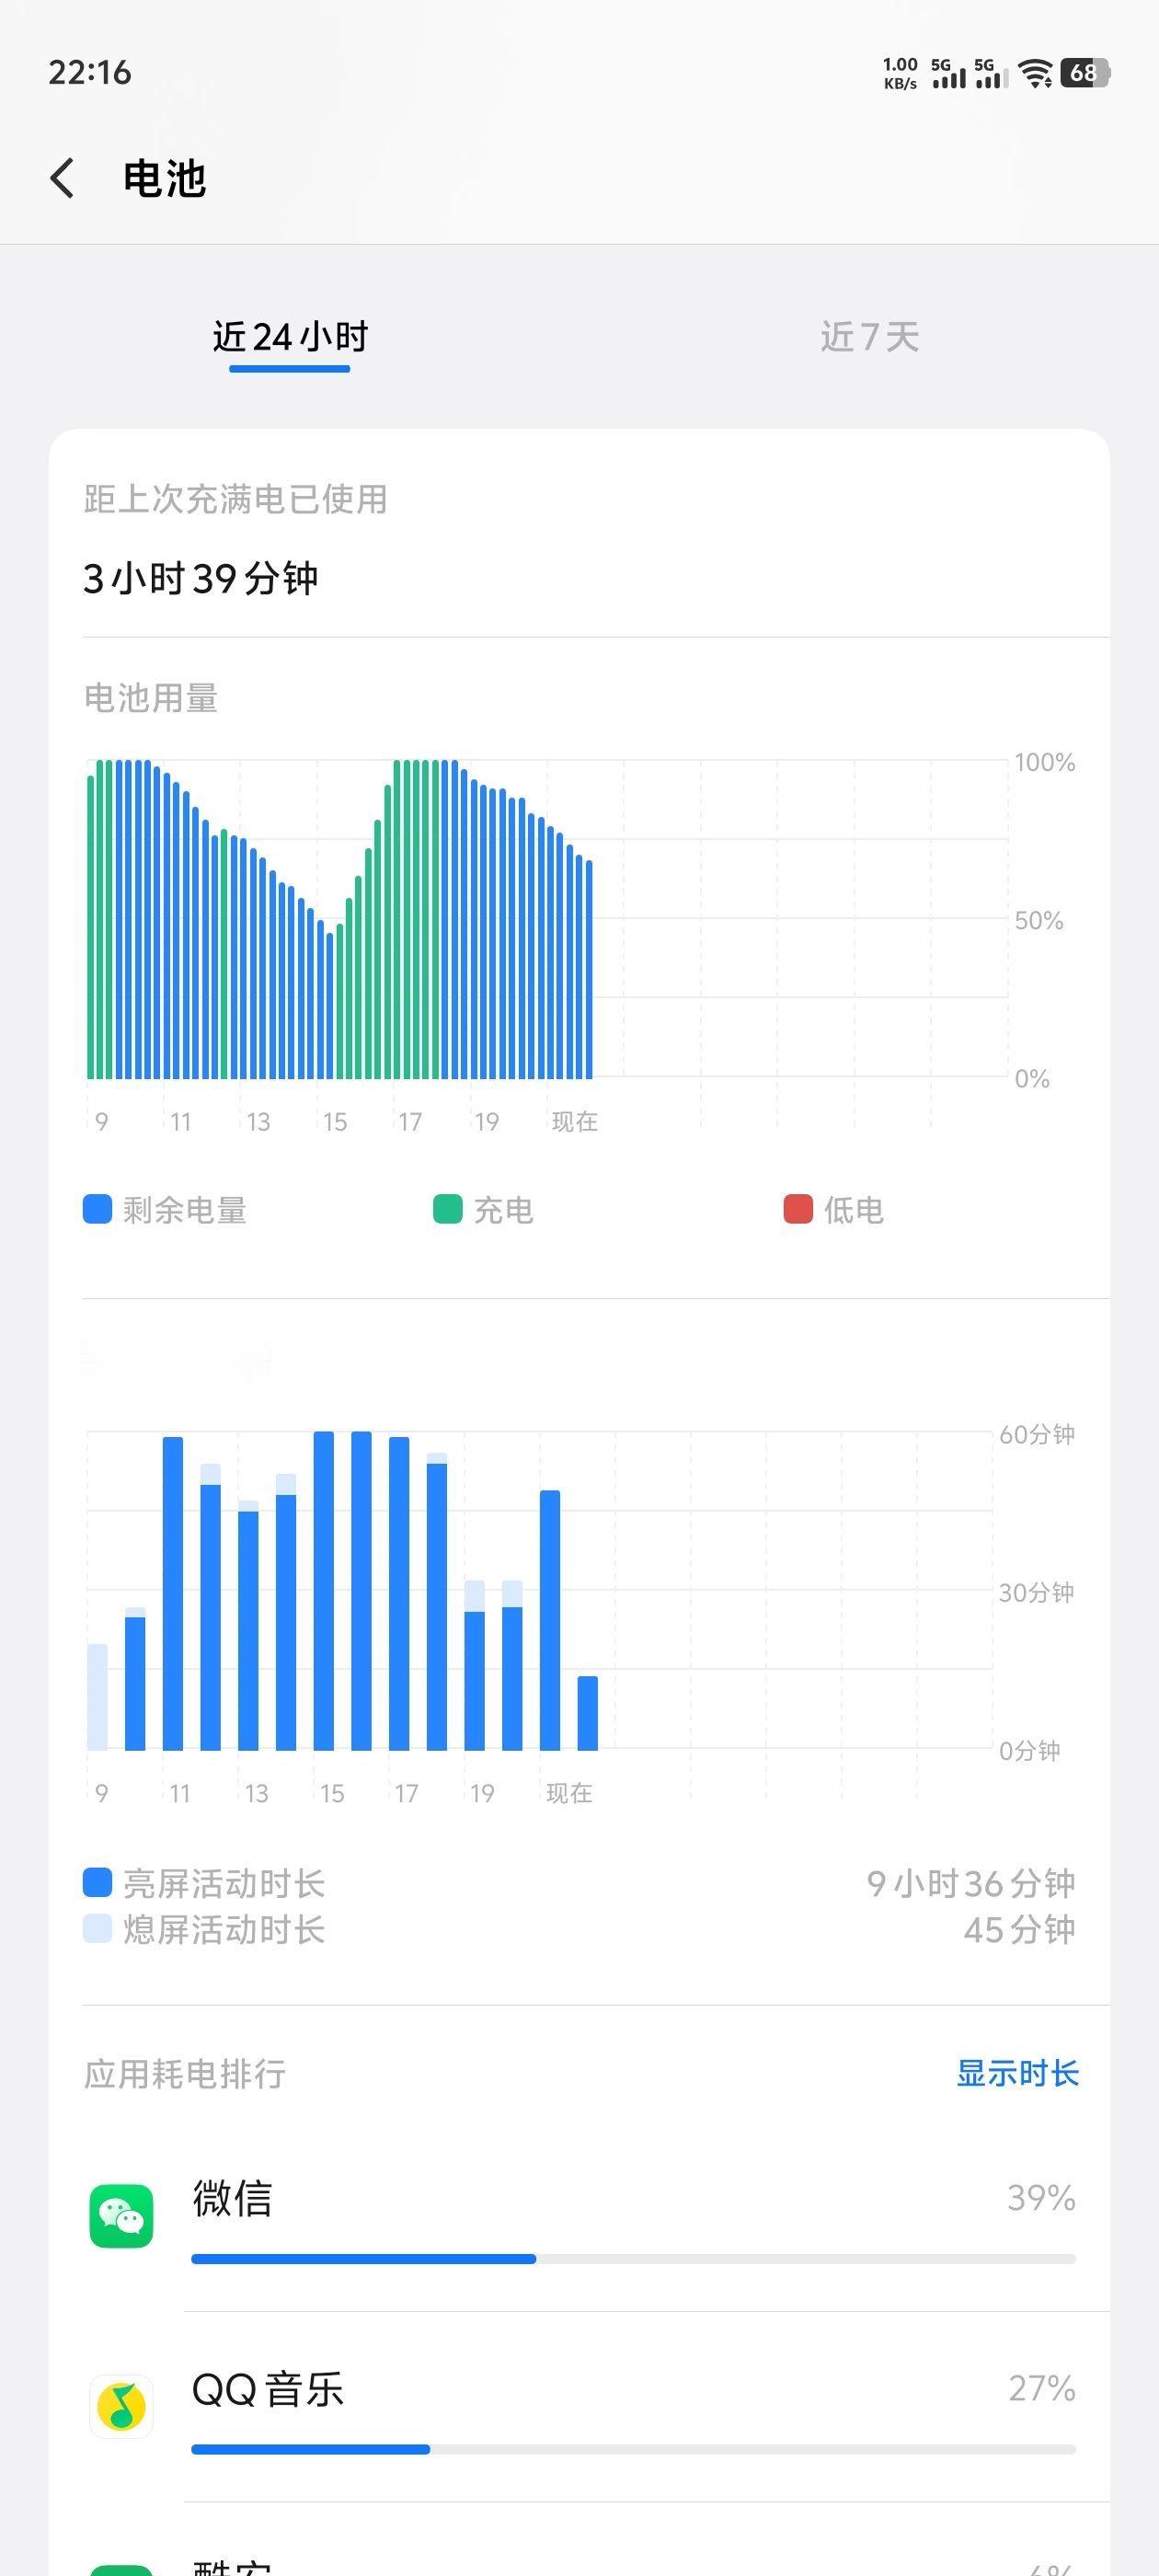Tap the 1.00 KB/s network speed indicator

[900, 73]
